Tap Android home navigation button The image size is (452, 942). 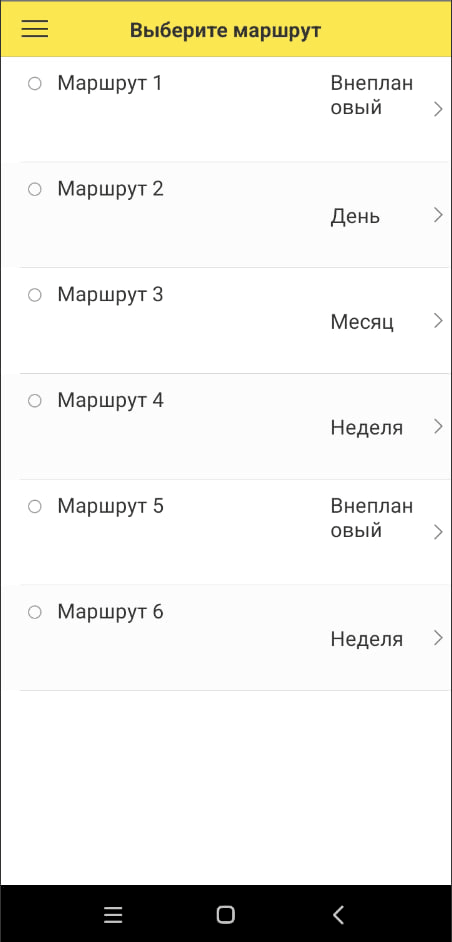click(x=225, y=914)
